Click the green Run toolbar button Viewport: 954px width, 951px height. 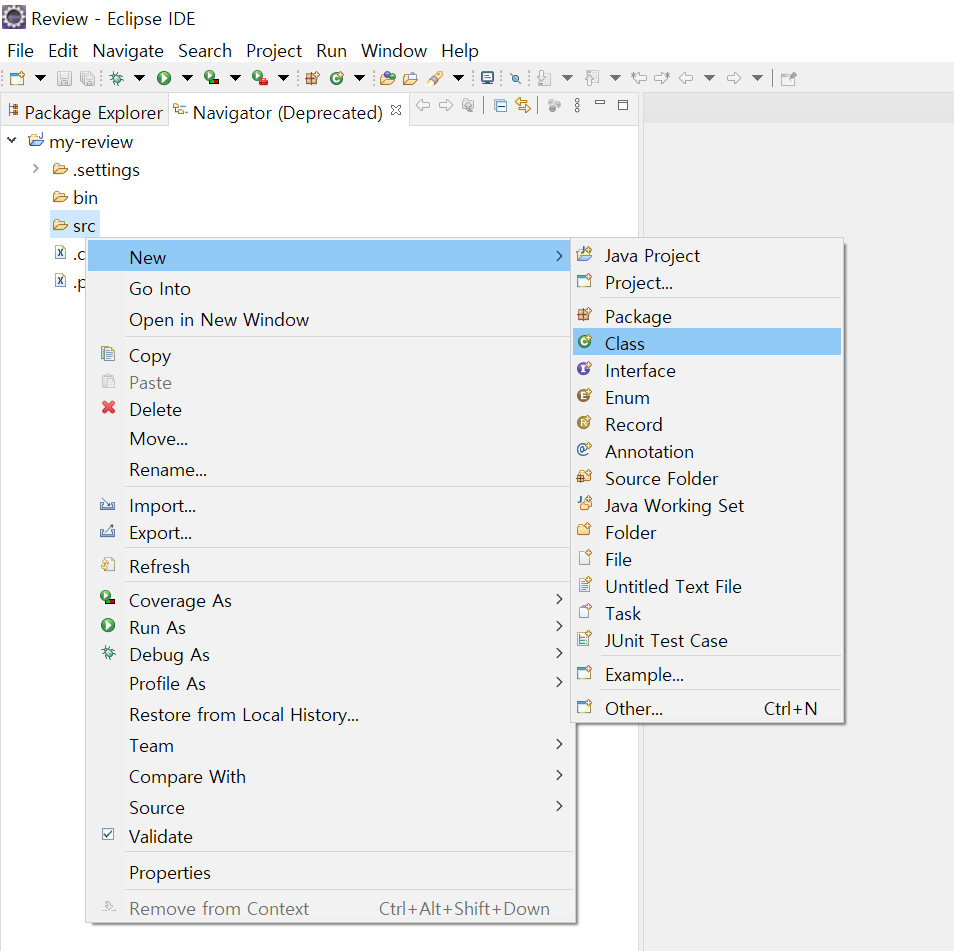pyautogui.click(x=164, y=78)
